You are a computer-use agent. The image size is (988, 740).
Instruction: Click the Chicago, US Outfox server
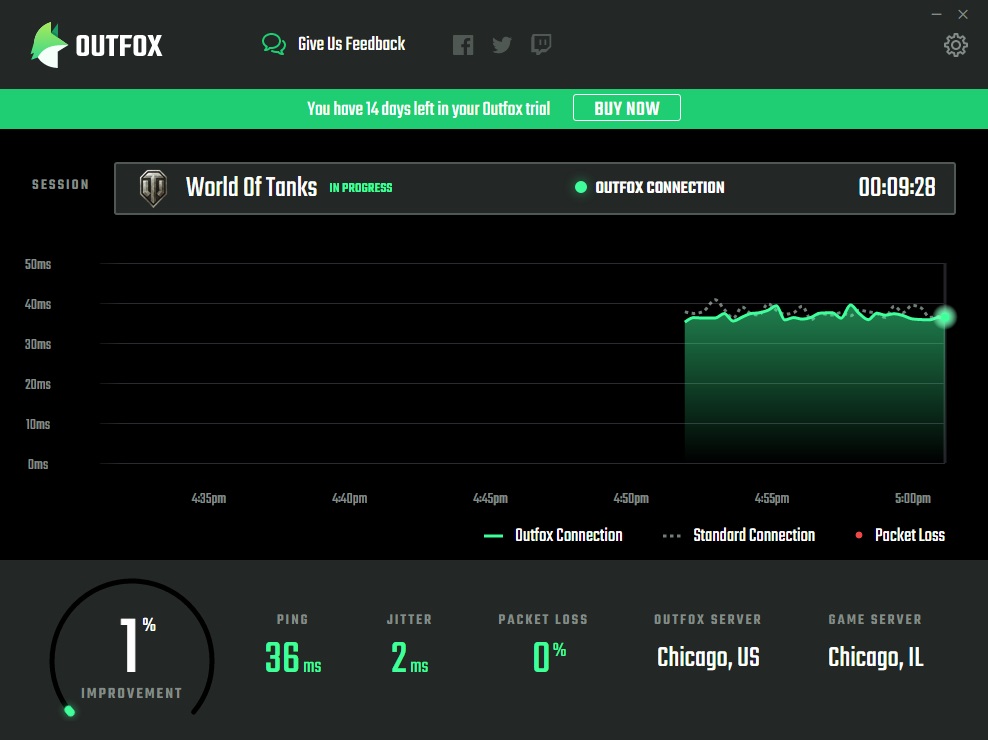pos(708,657)
